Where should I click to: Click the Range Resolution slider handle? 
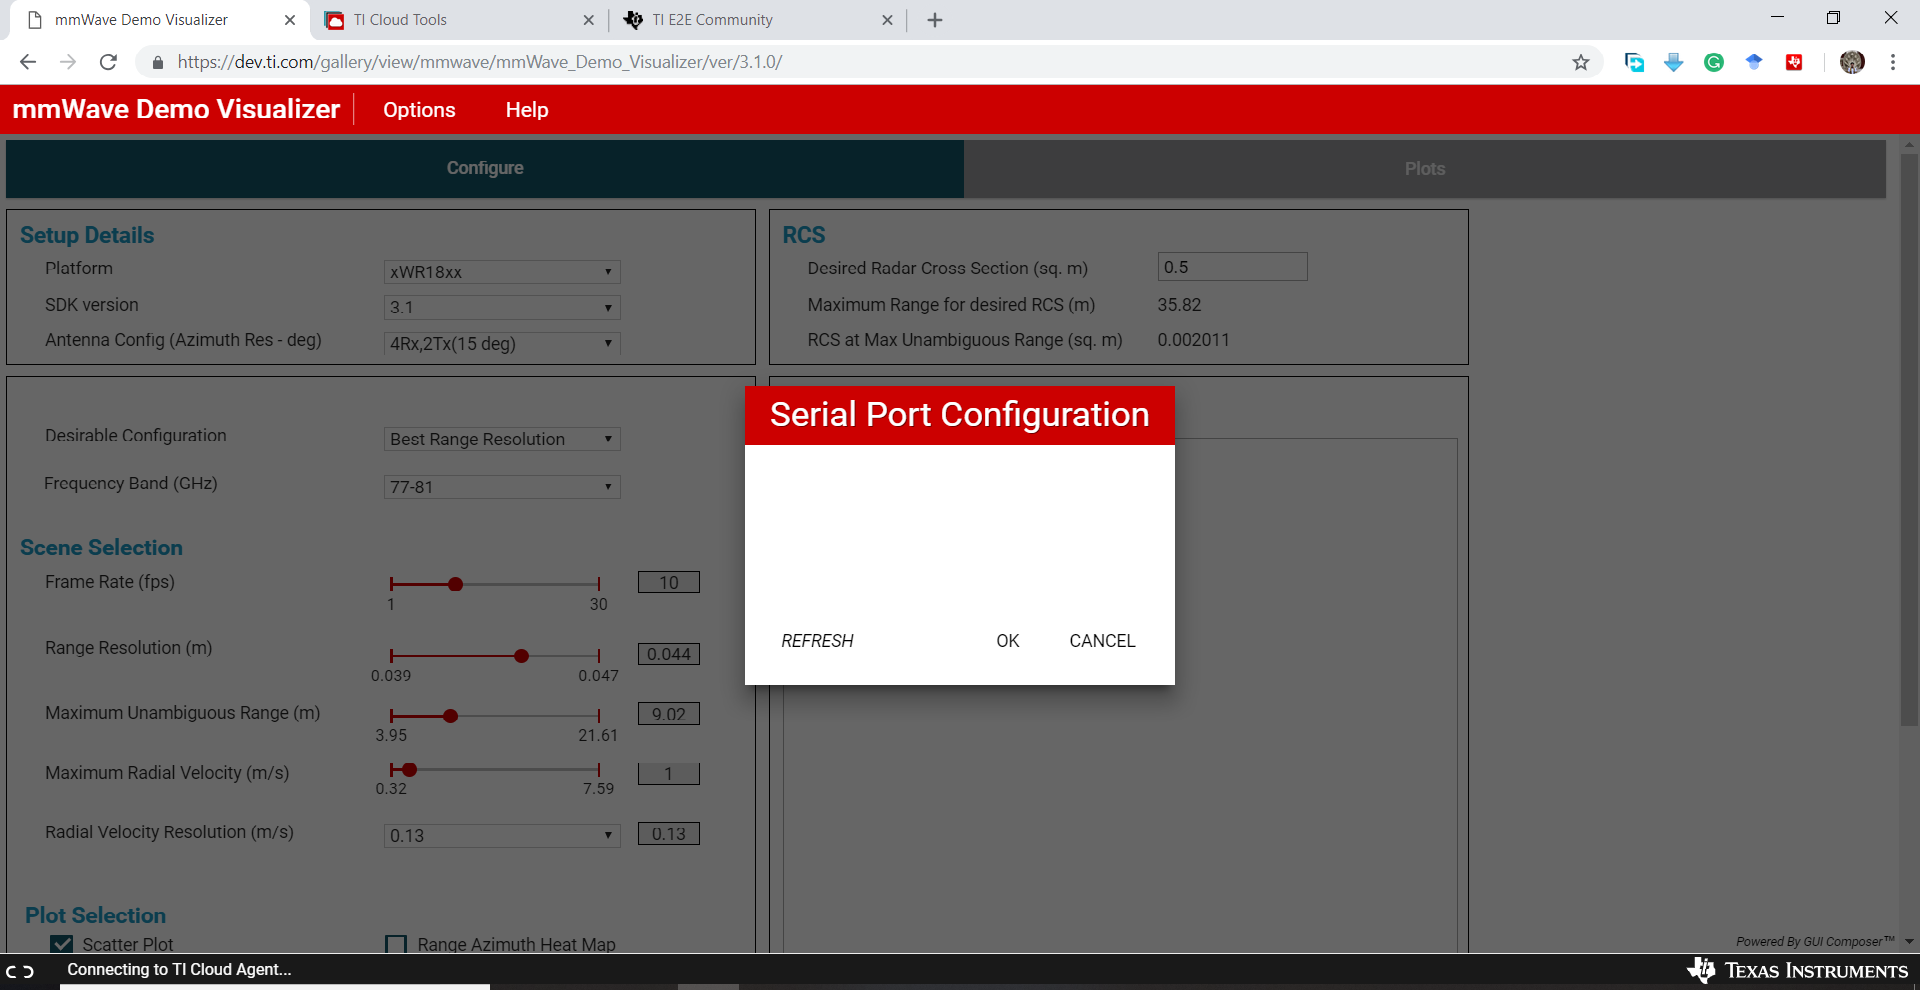click(521, 656)
